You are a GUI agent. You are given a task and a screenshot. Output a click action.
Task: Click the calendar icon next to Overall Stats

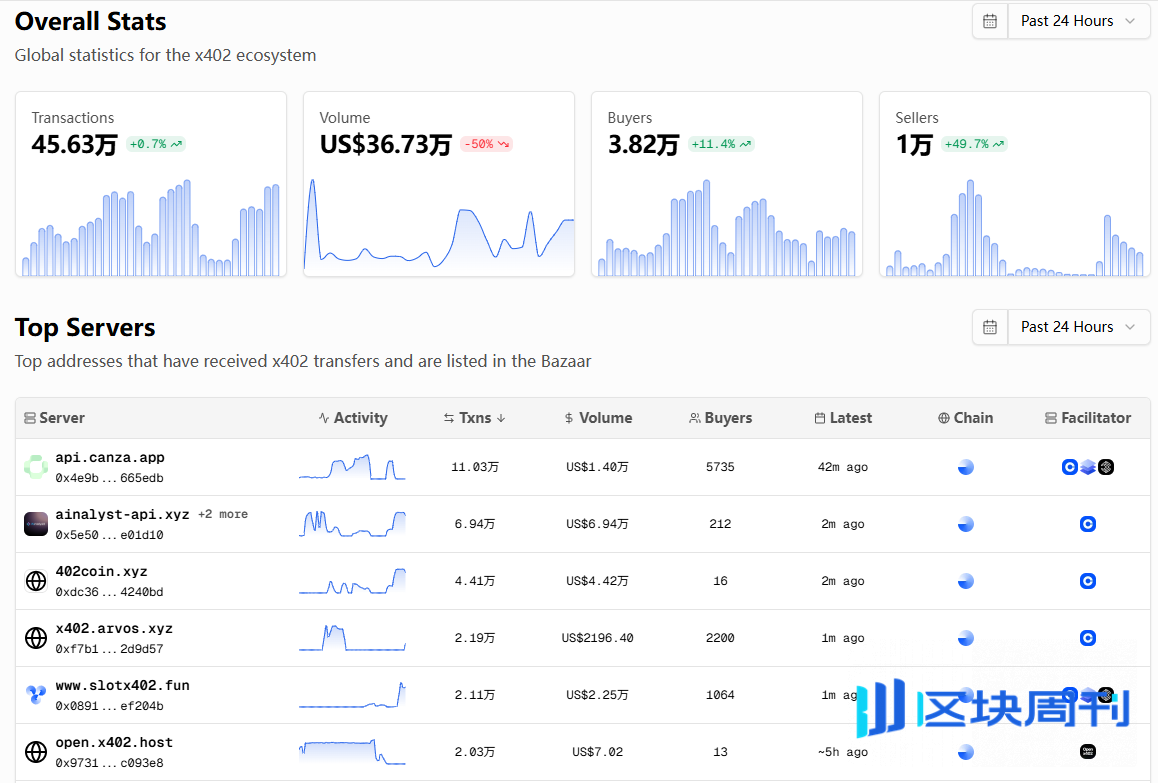[989, 21]
